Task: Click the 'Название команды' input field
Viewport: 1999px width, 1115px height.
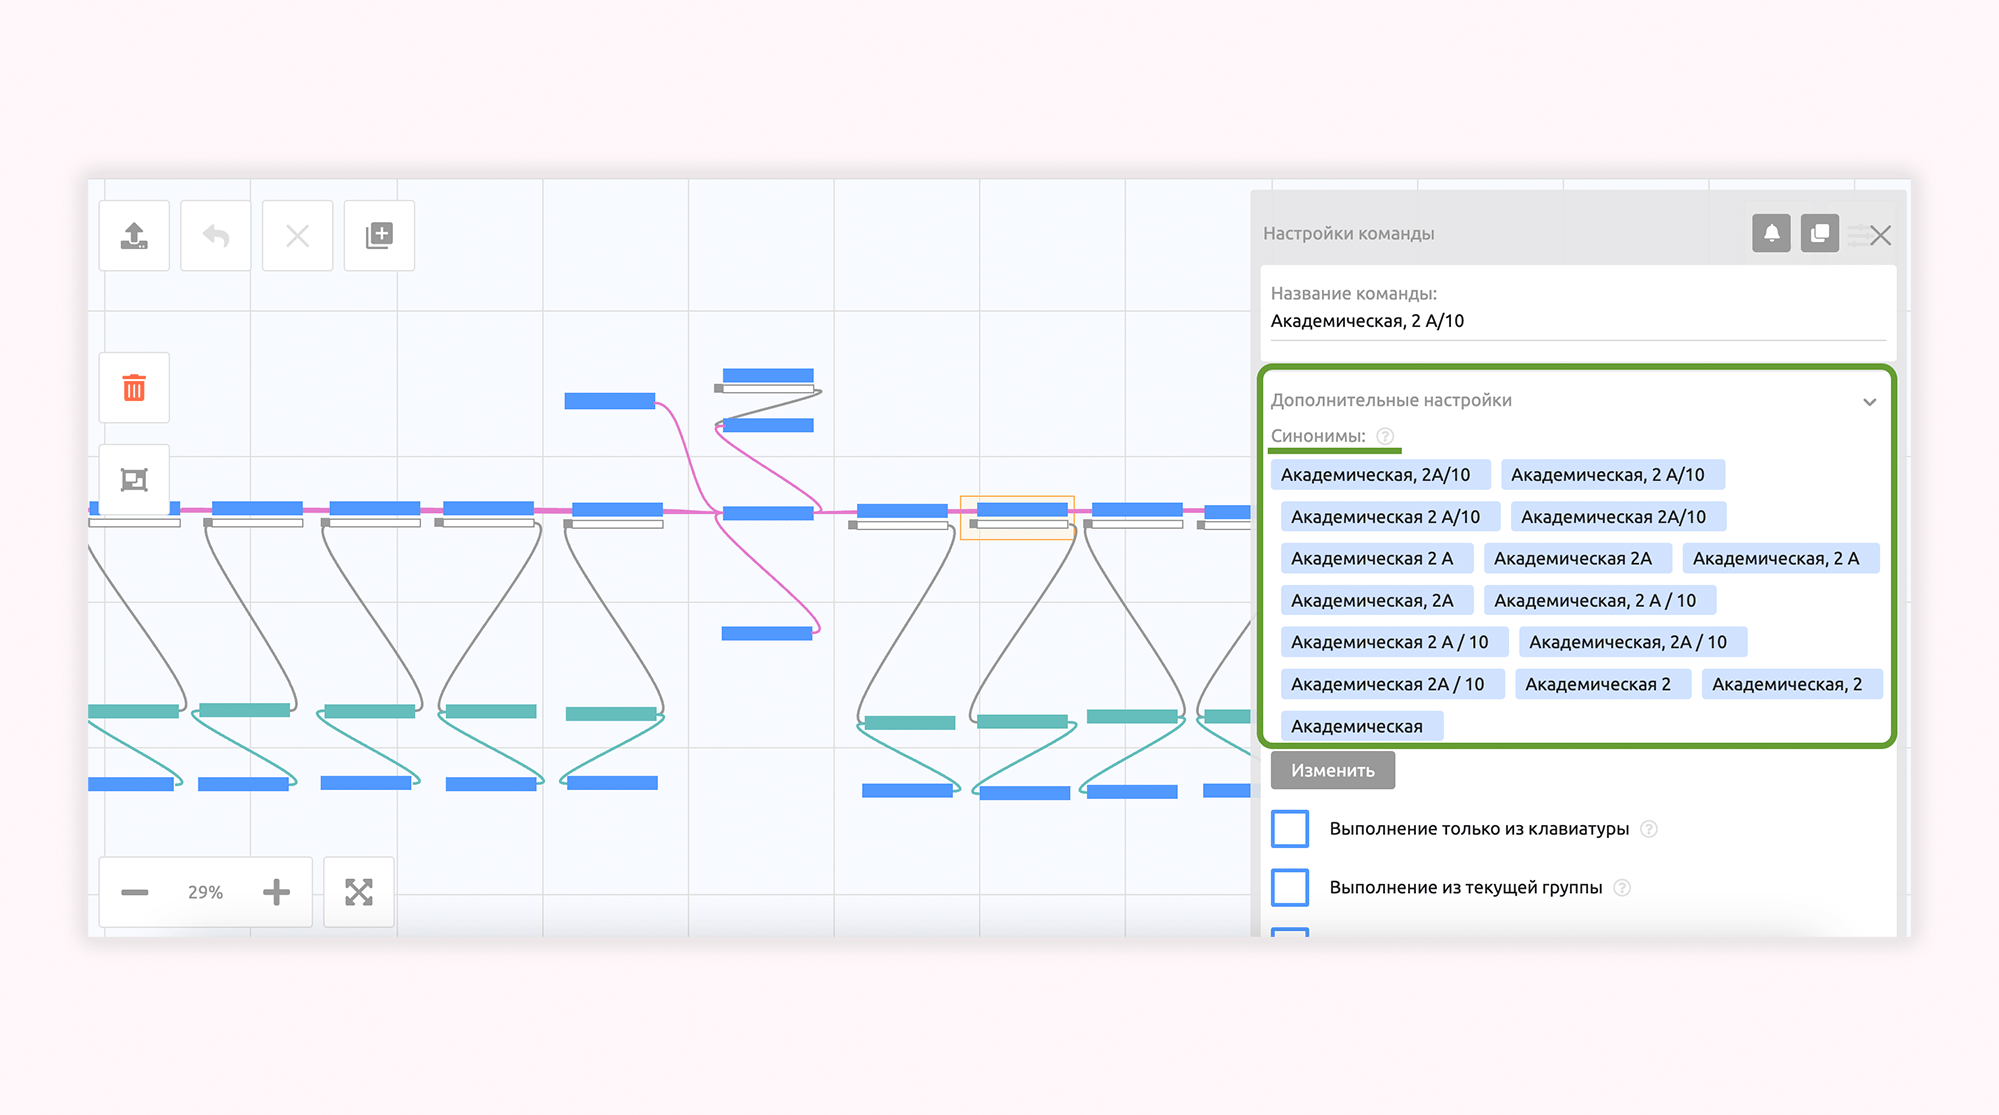Action: [1576, 321]
